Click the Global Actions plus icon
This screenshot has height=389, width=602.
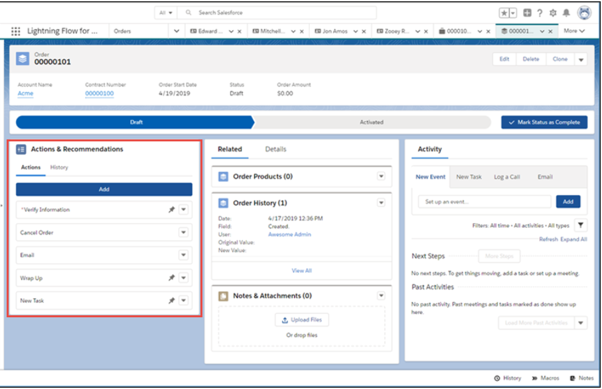[x=528, y=13]
